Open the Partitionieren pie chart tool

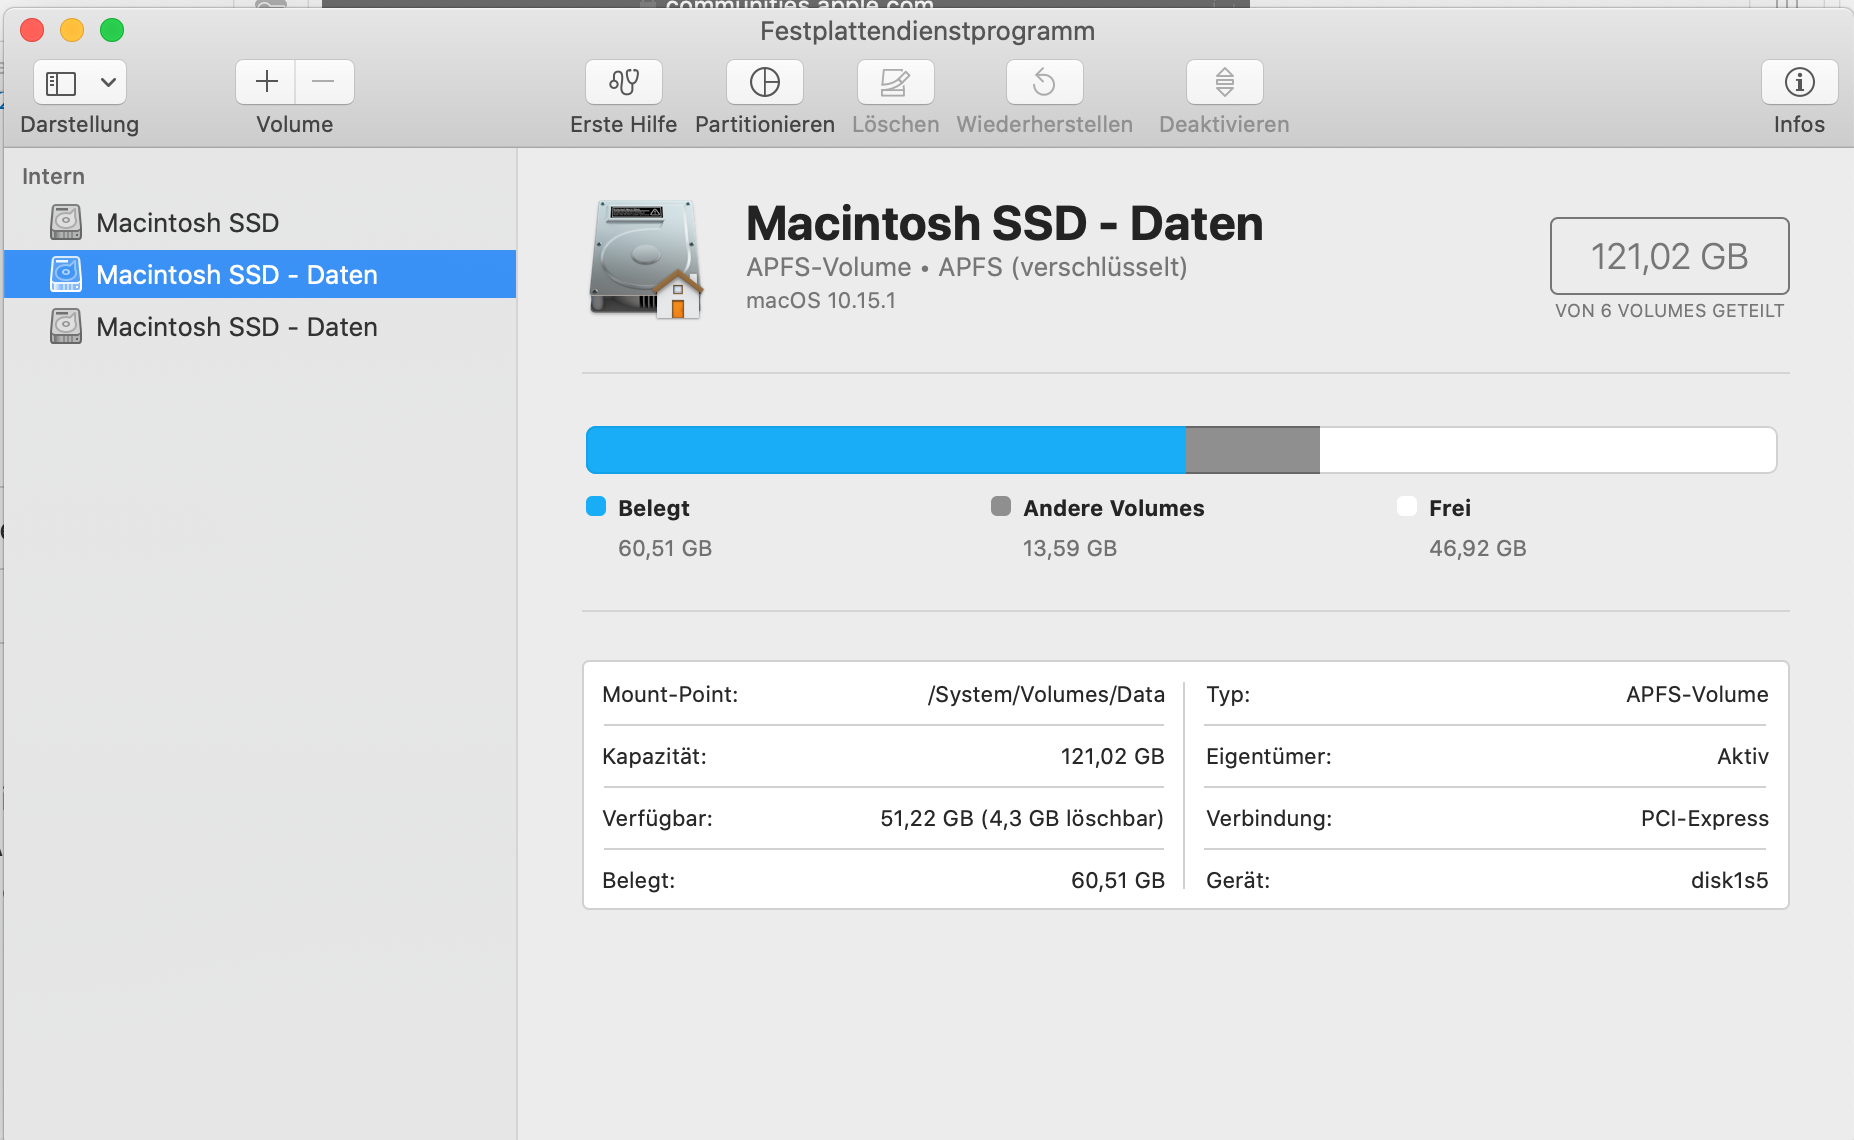coord(765,82)
